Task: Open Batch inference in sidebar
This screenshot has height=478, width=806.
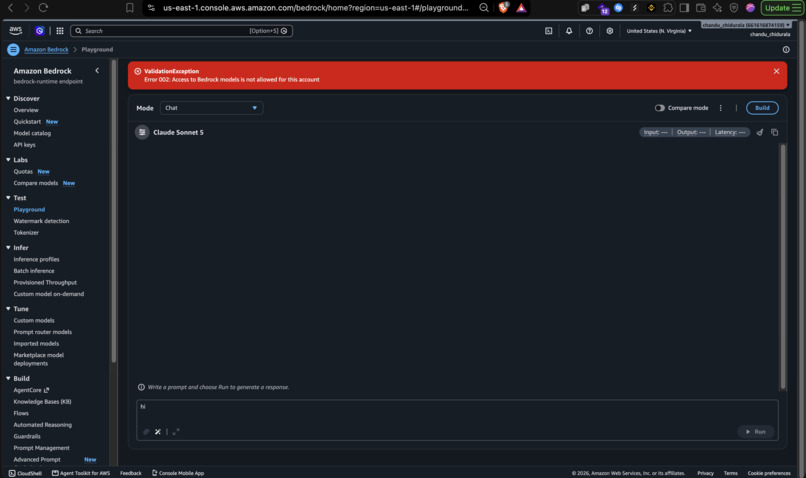Action: (33, 271)
